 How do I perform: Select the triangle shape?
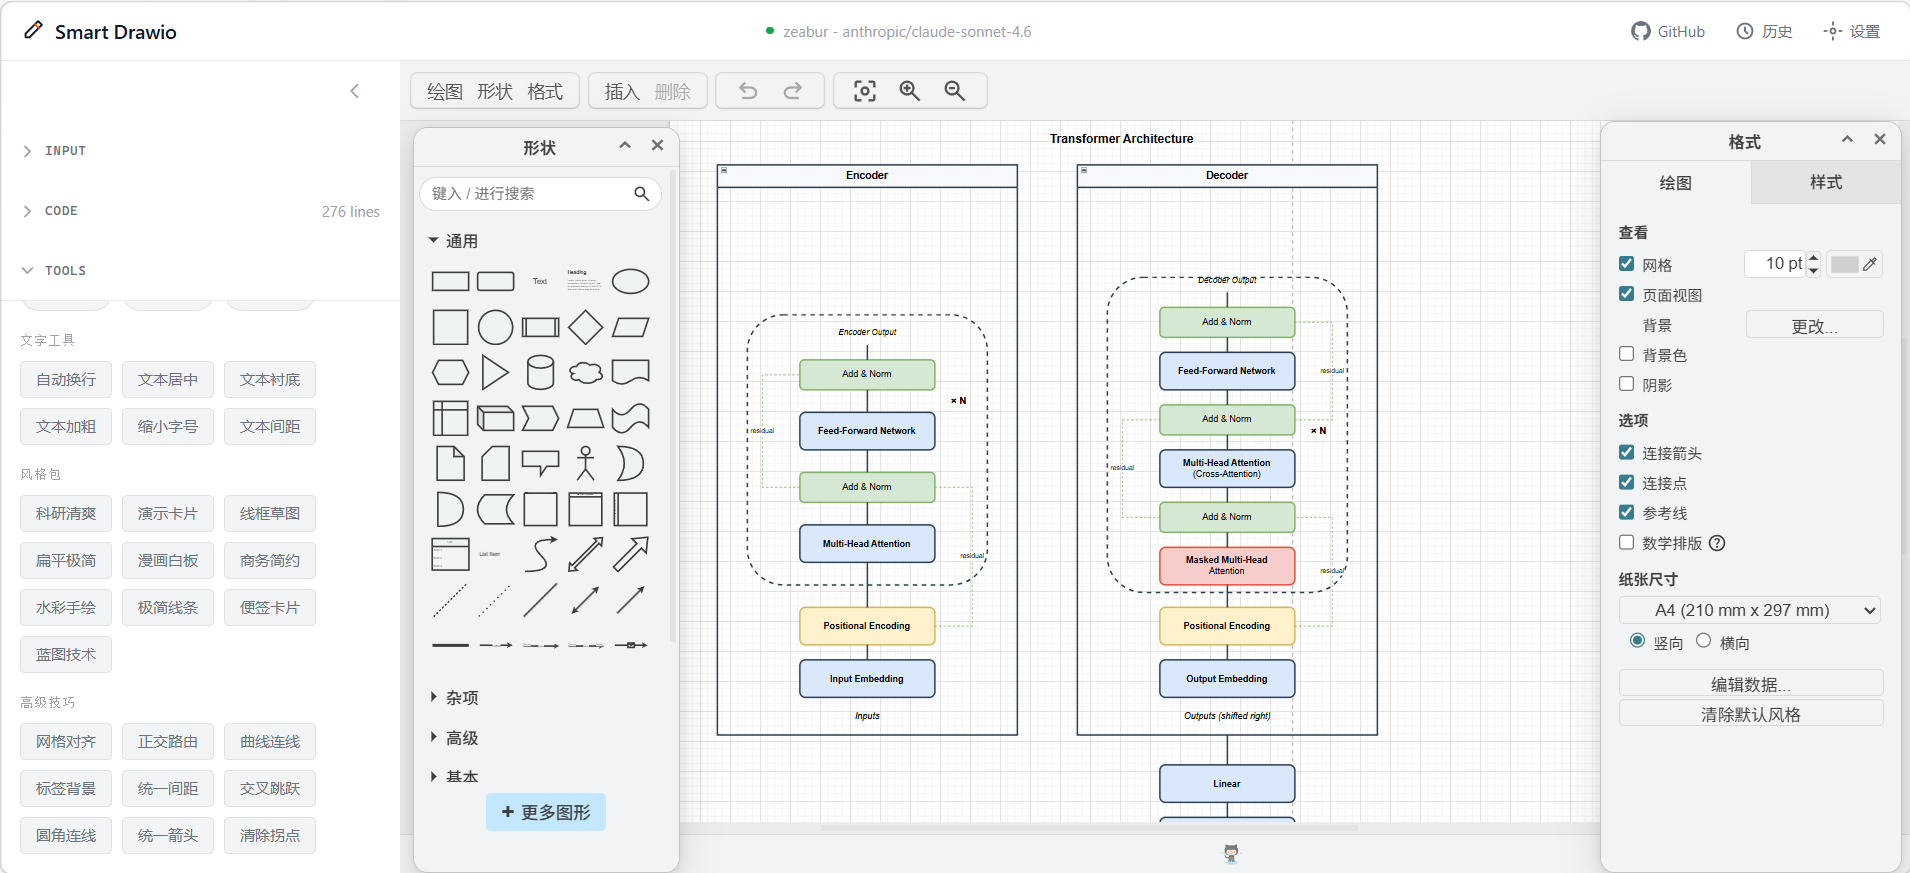coord(495,372)
